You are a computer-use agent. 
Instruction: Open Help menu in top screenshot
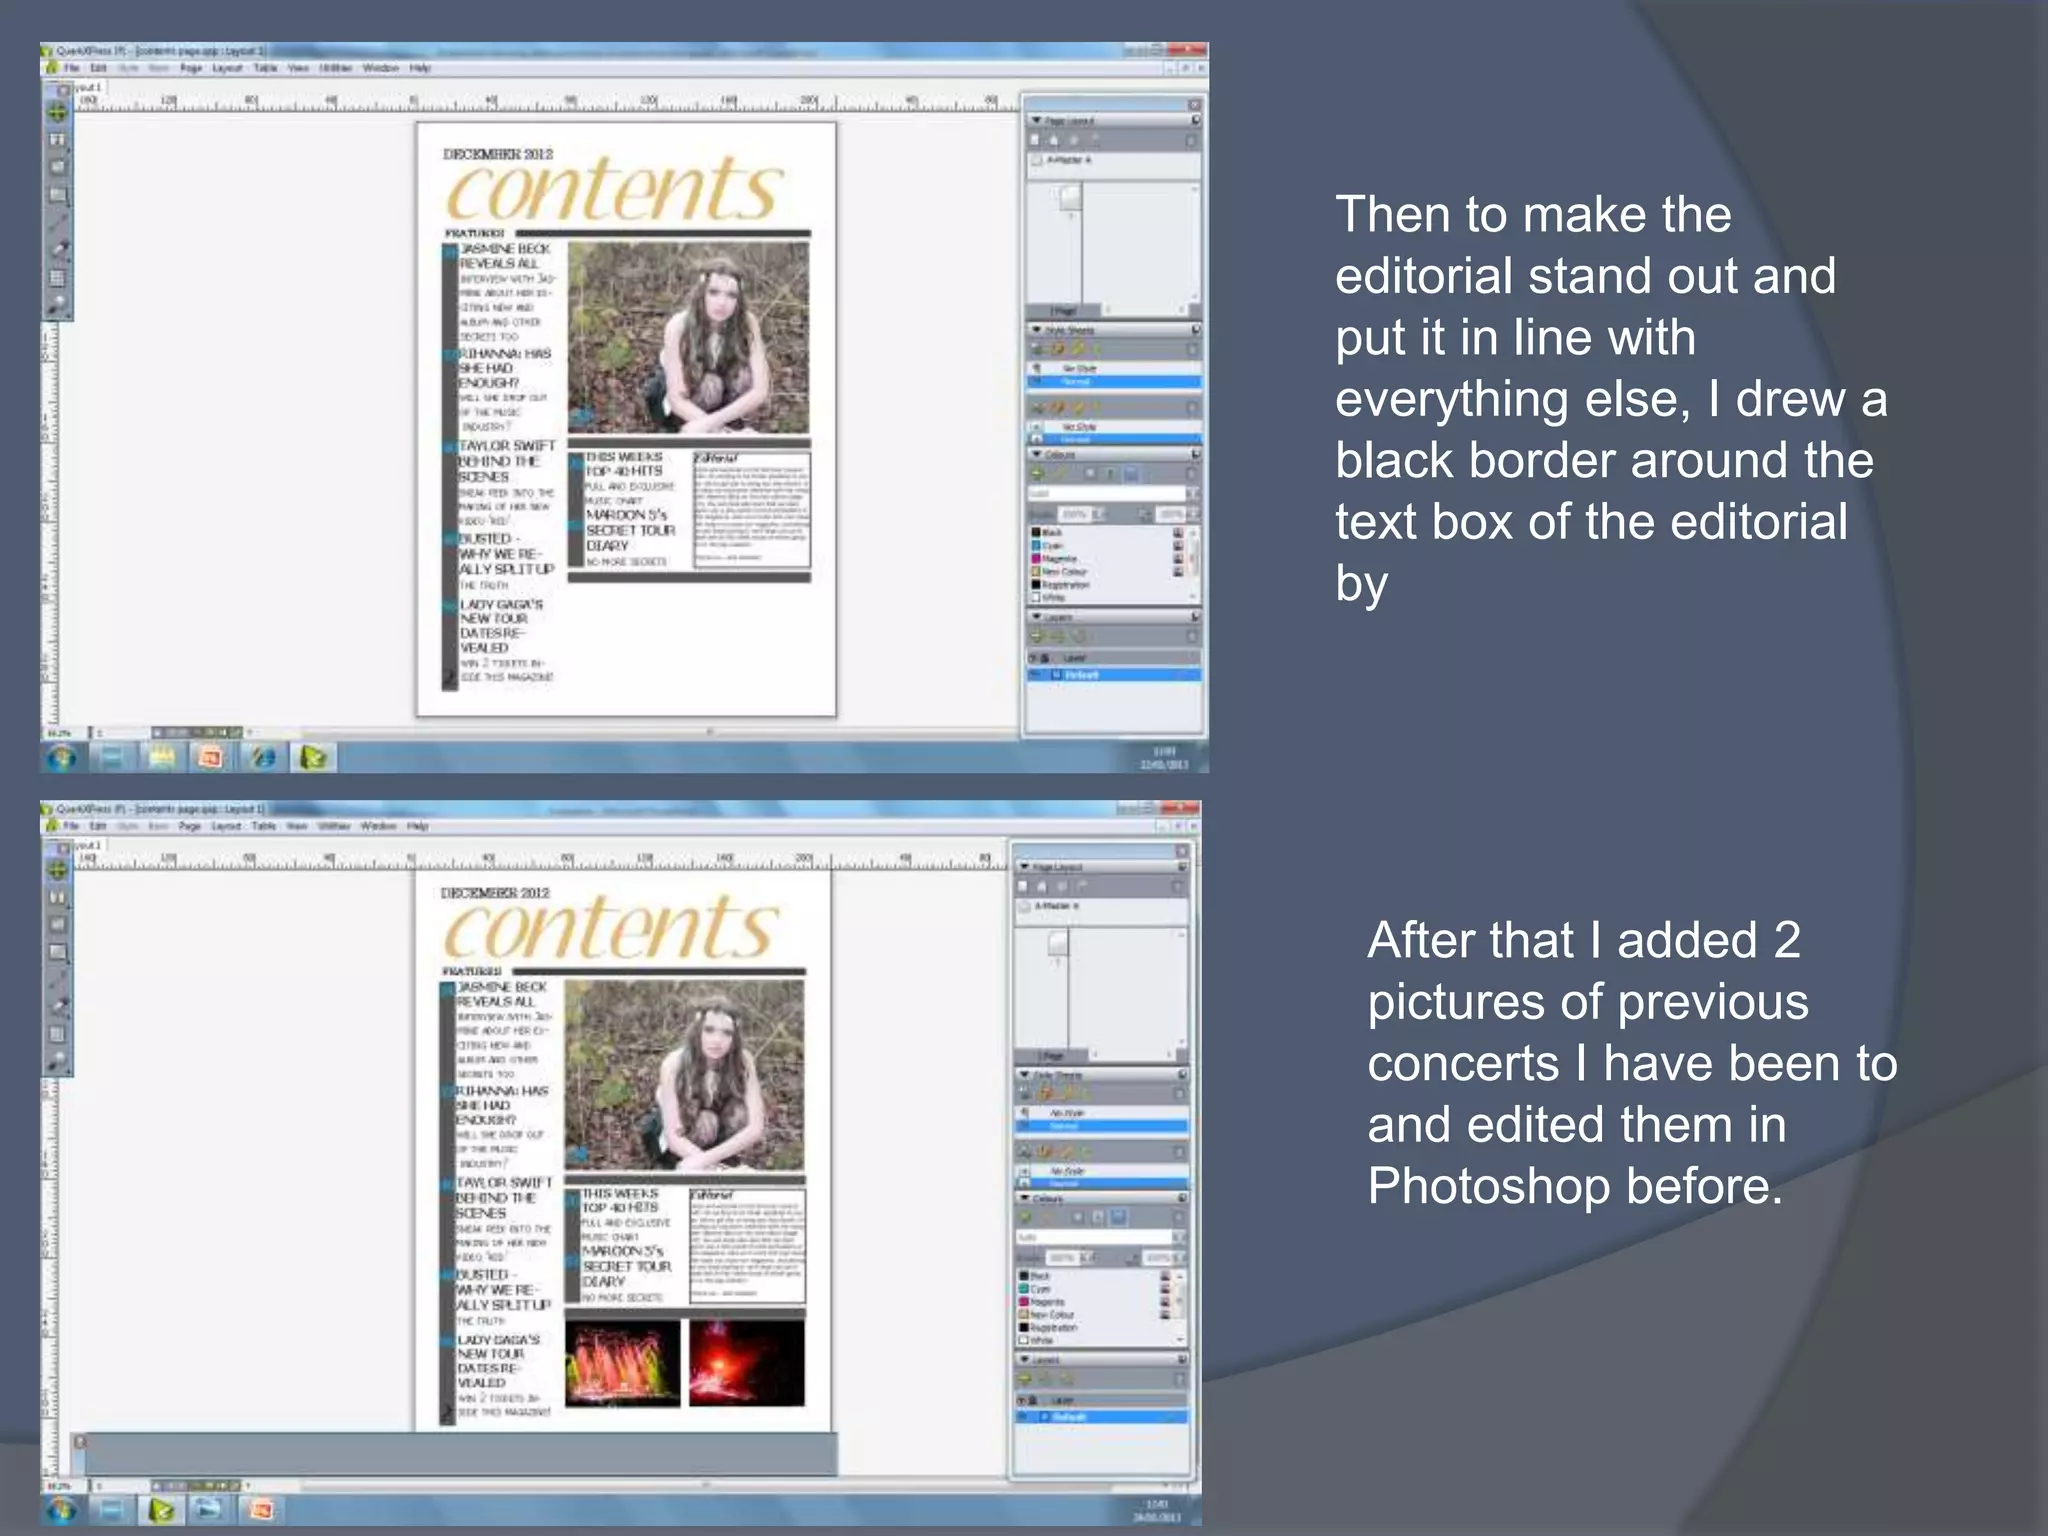click(x=420, y=68)
